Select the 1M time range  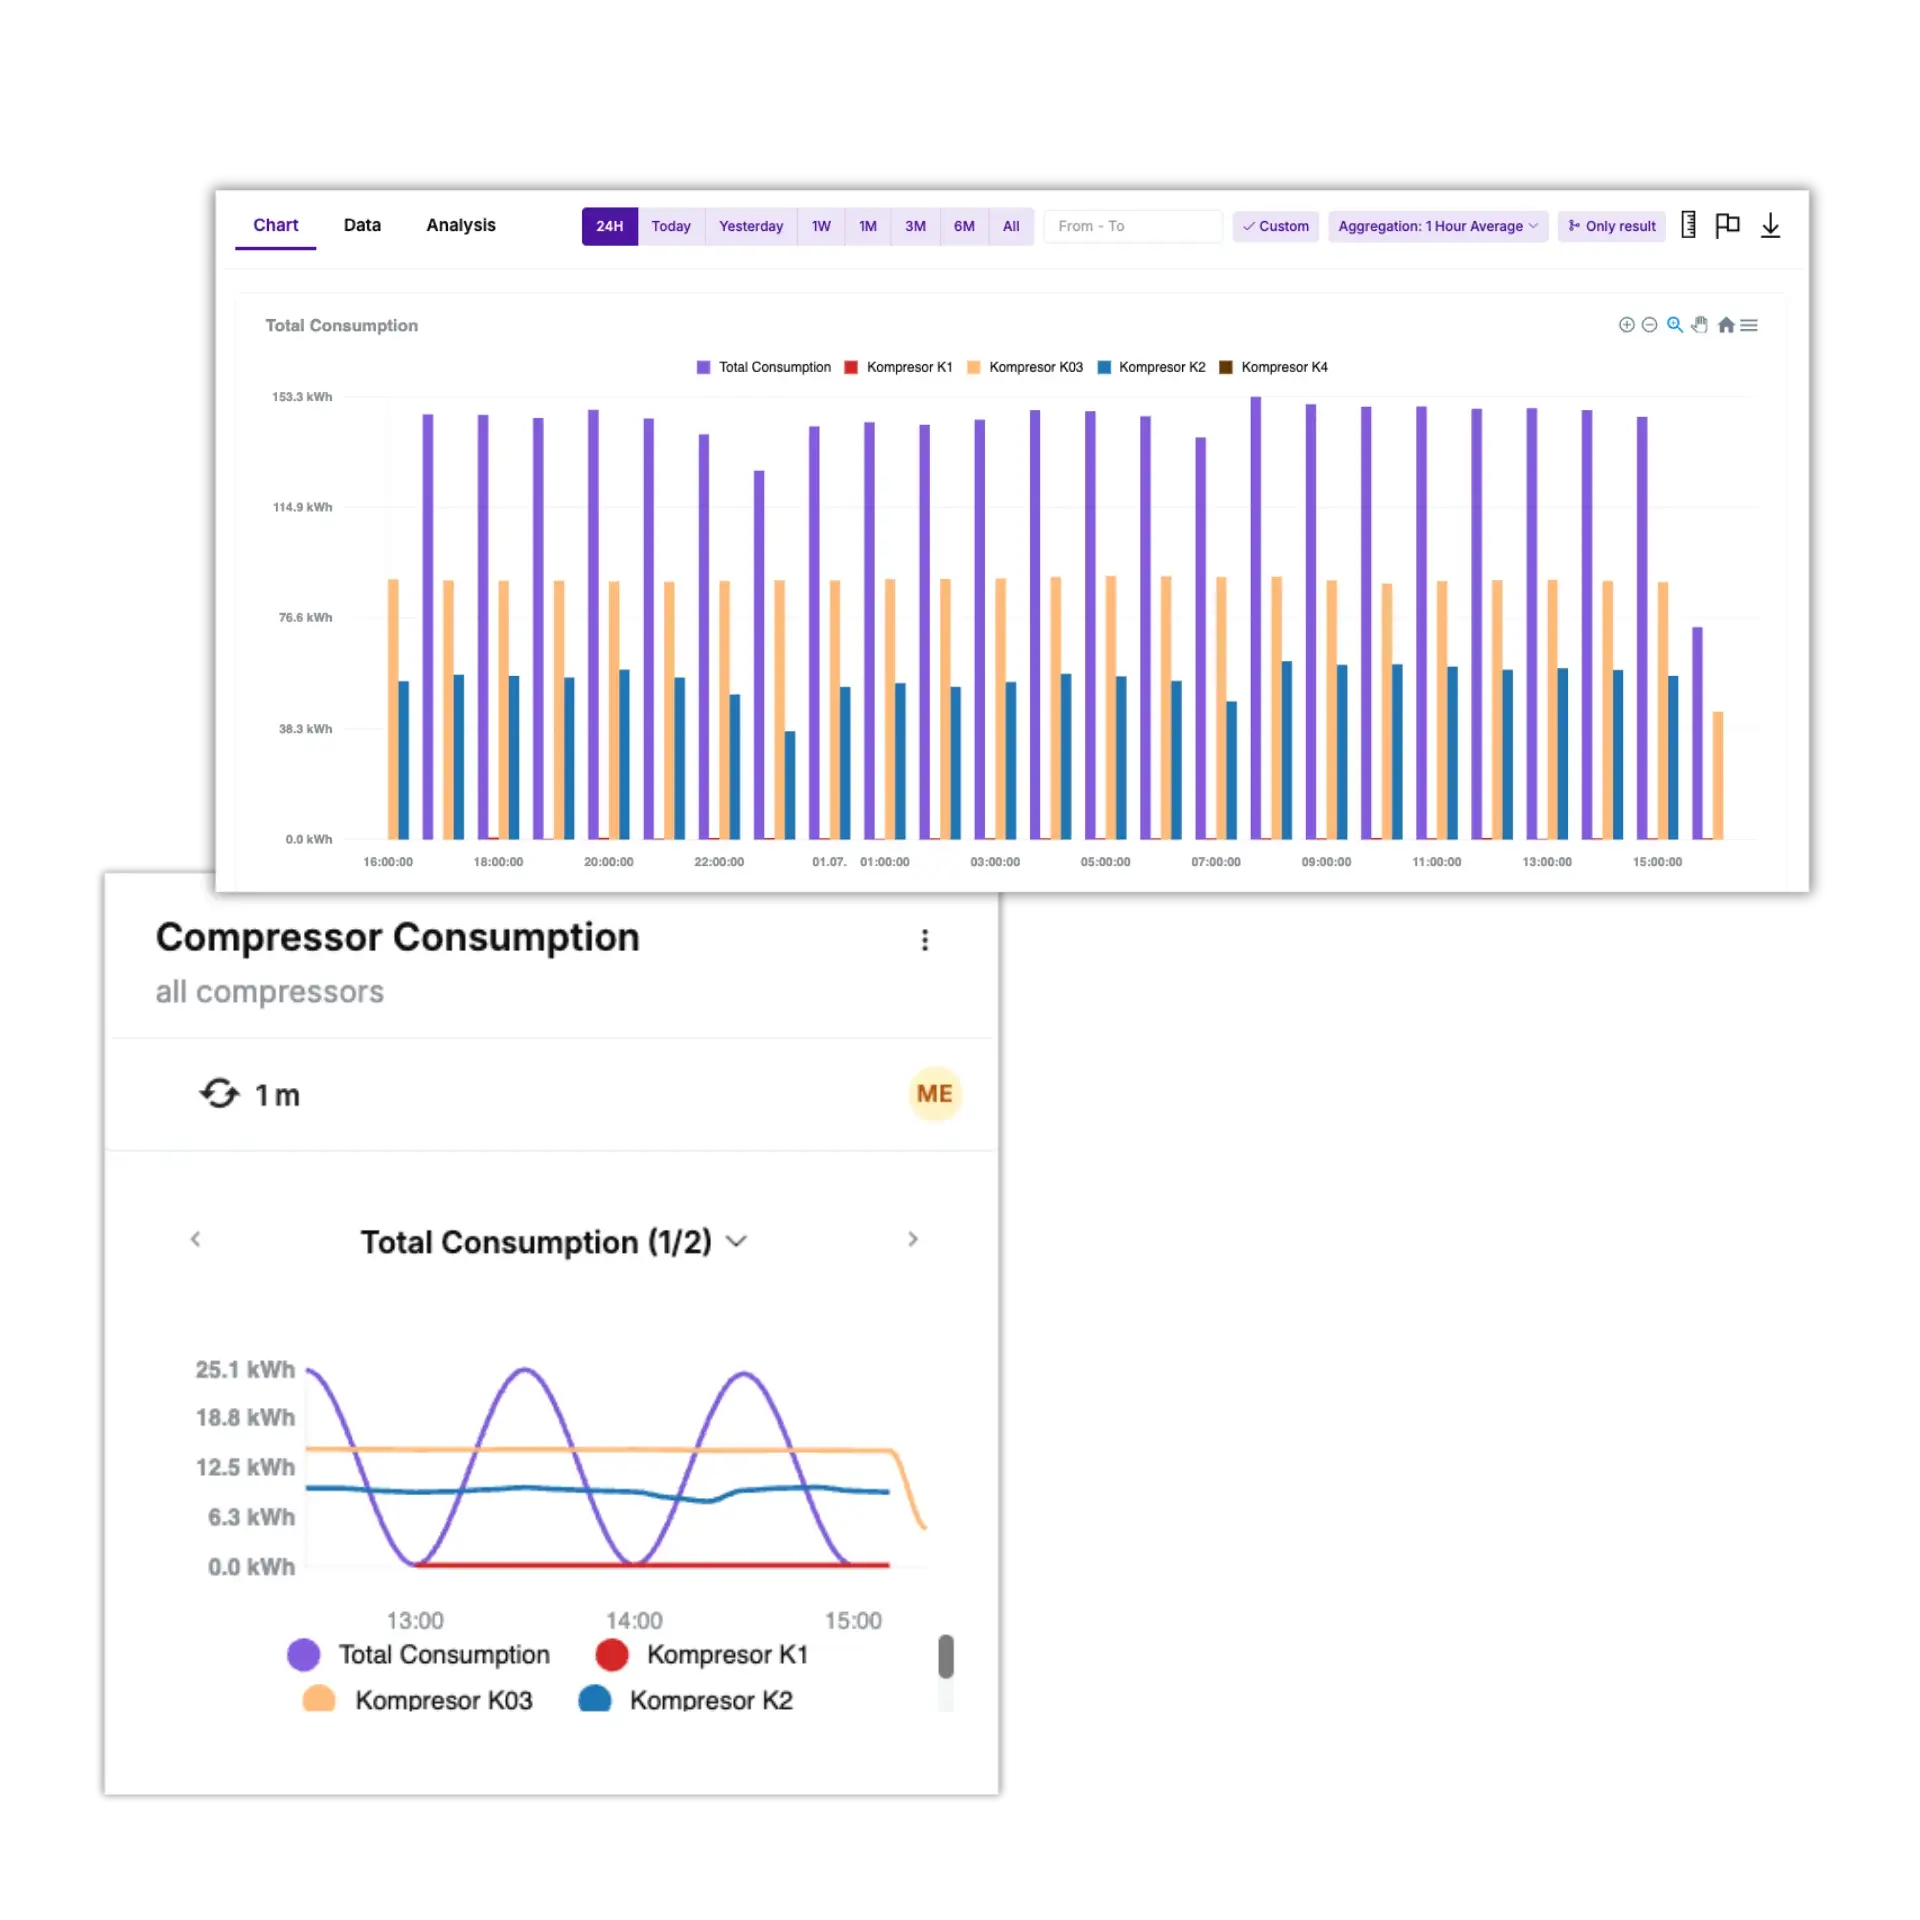pos(868,226)
